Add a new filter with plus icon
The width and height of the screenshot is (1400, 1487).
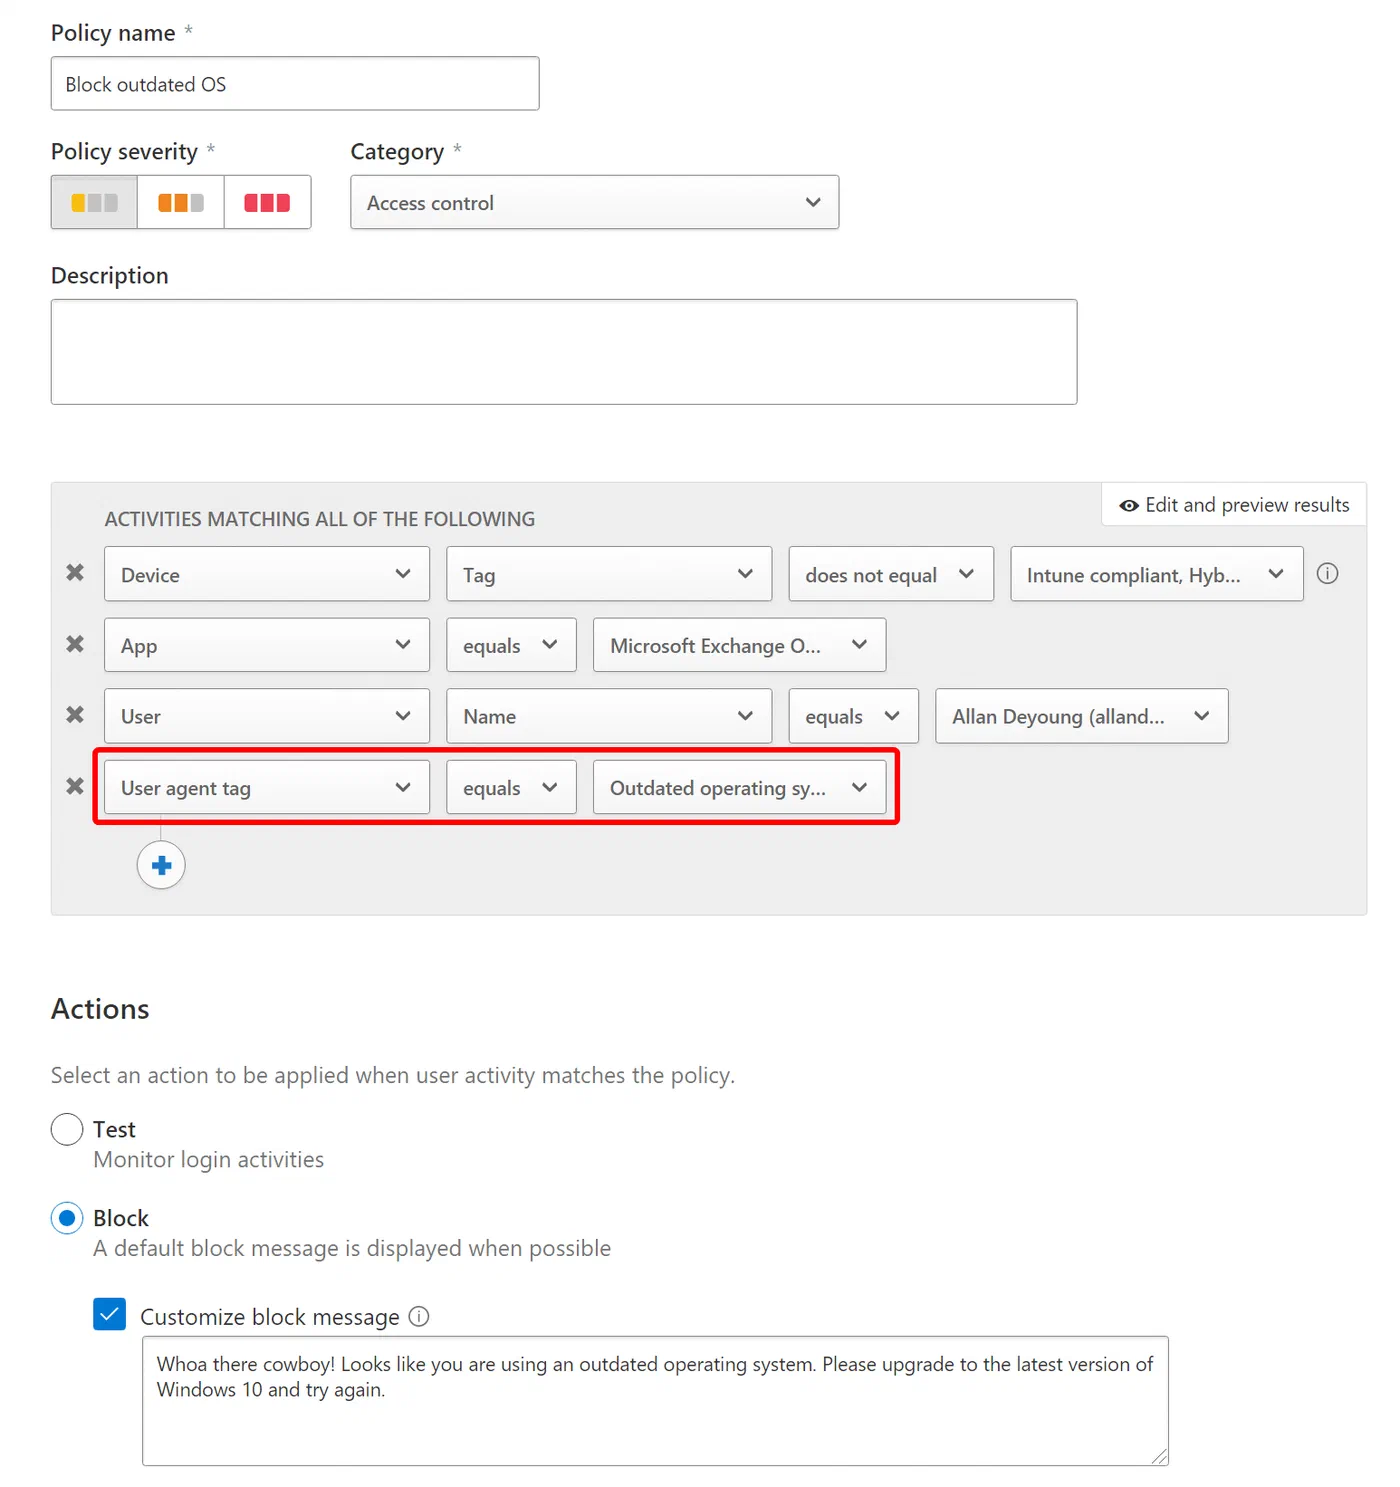tap(161, 865)
